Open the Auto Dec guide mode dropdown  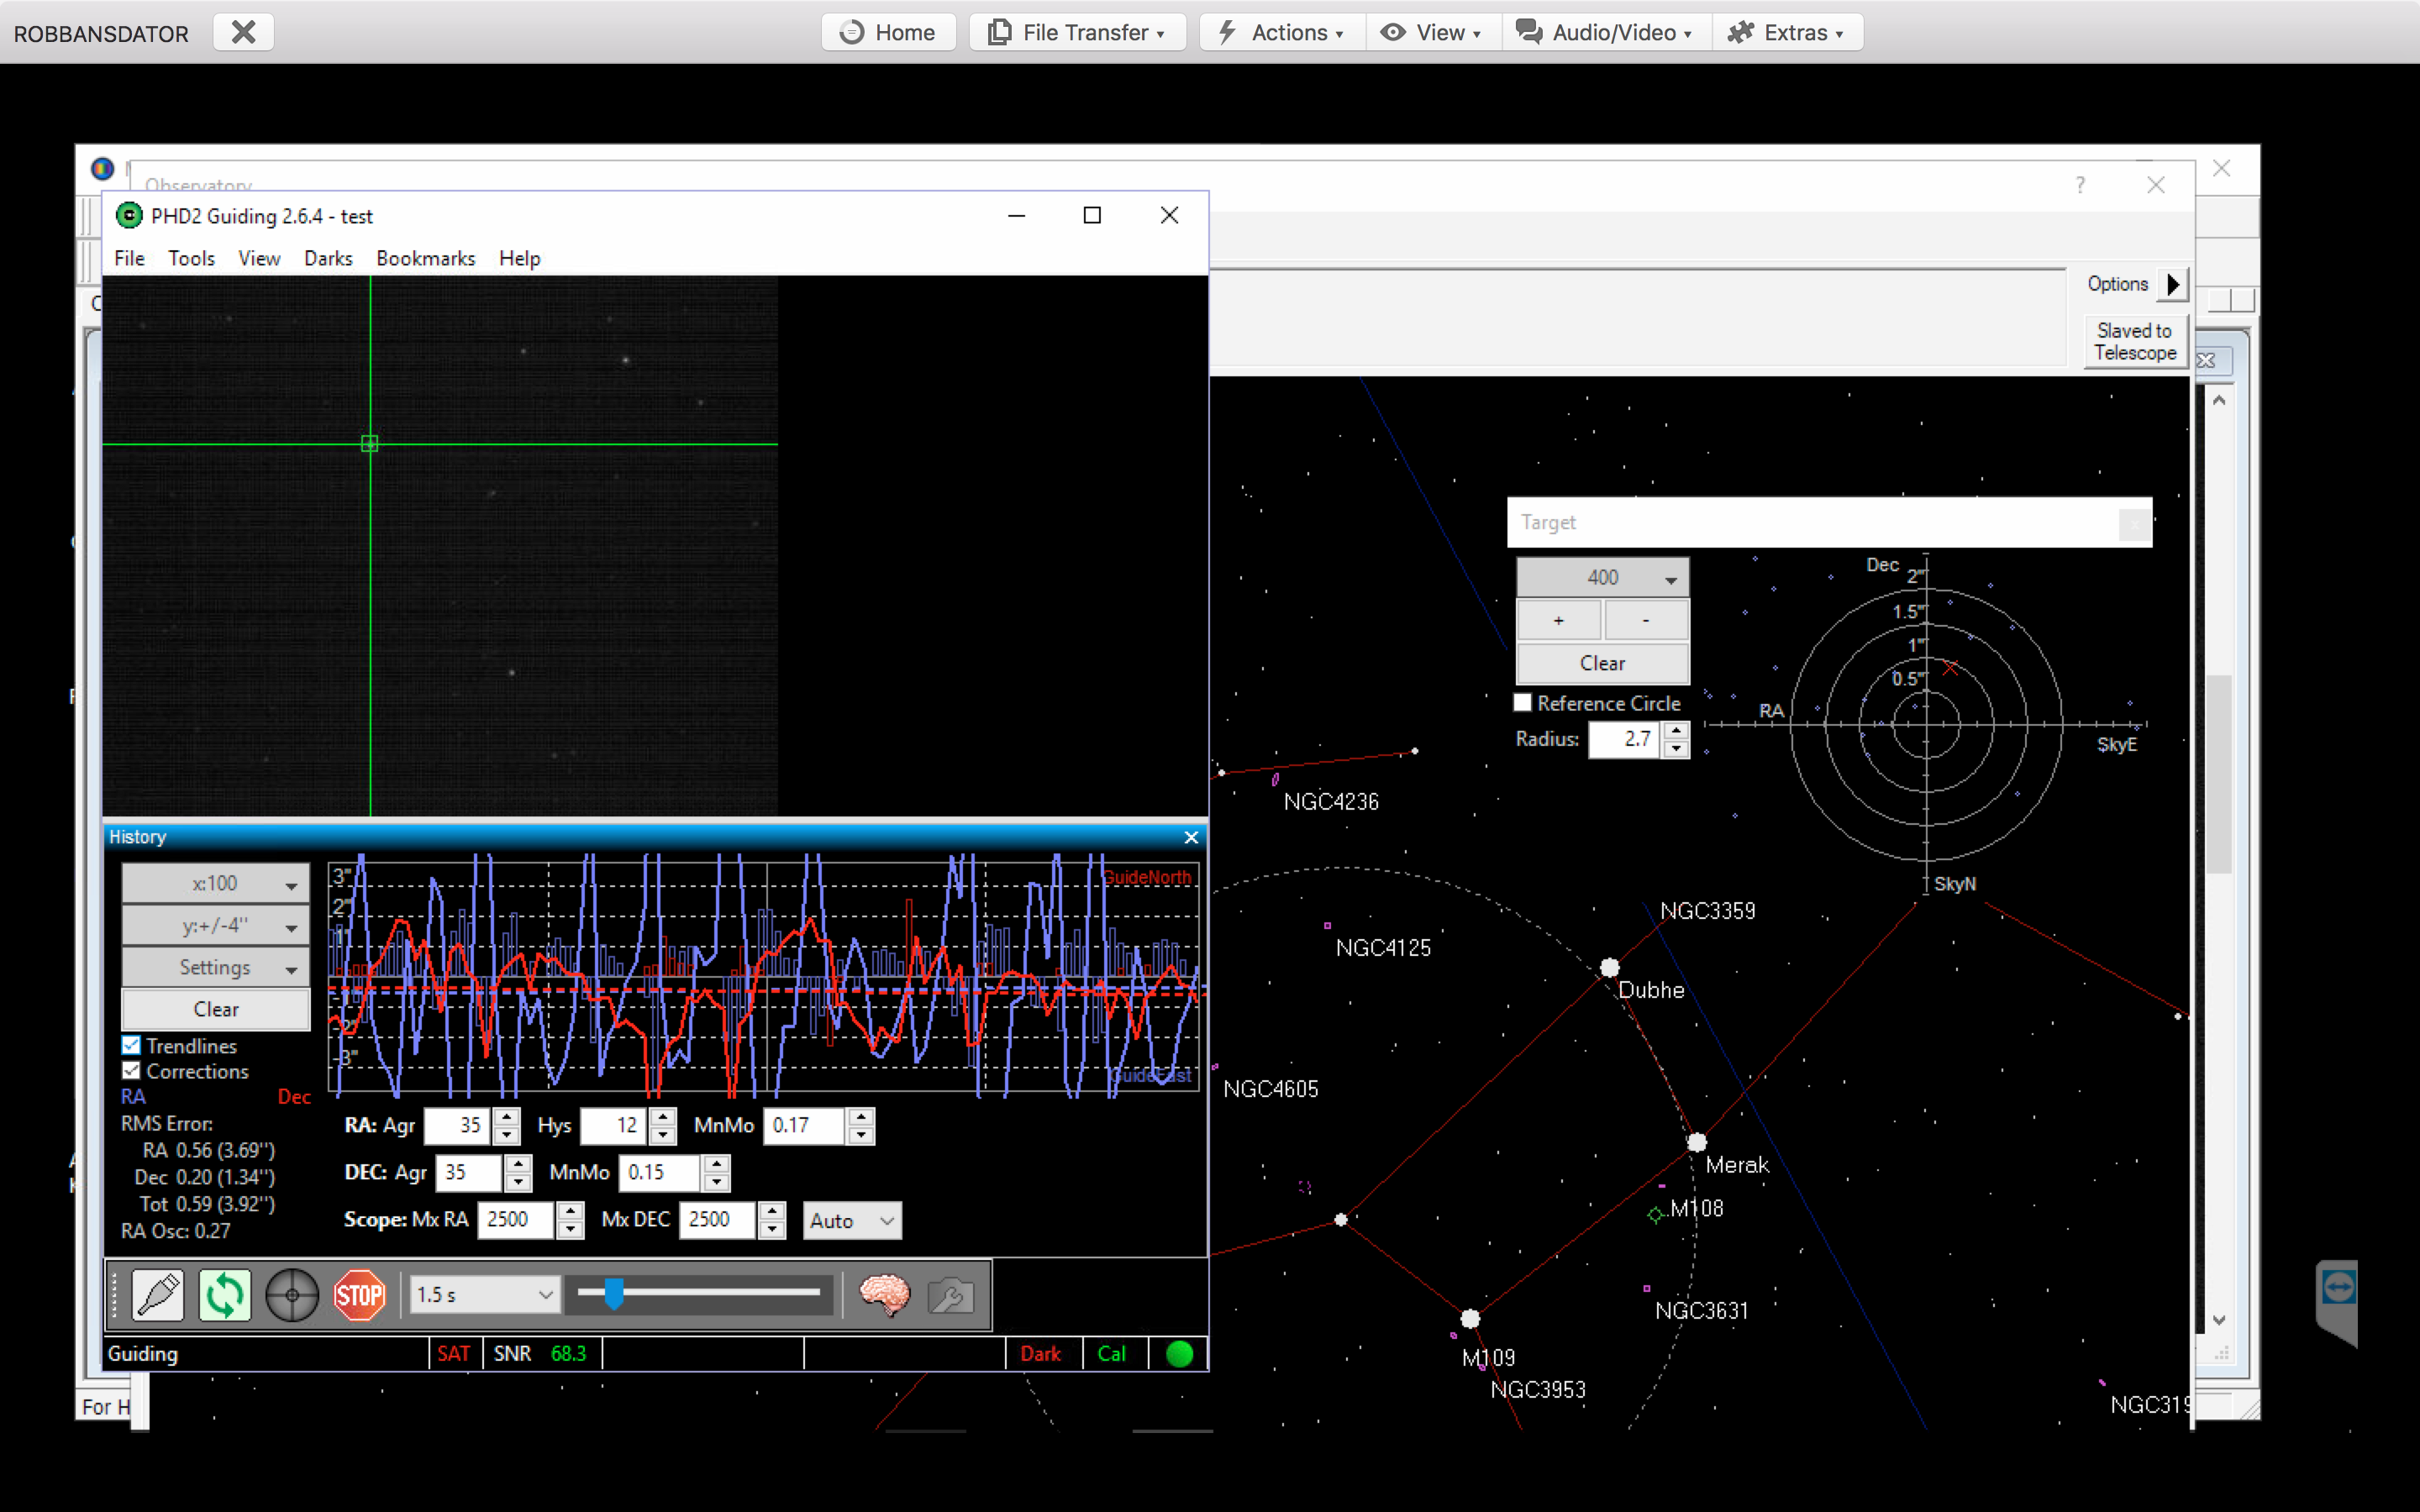click(851, 1220)
